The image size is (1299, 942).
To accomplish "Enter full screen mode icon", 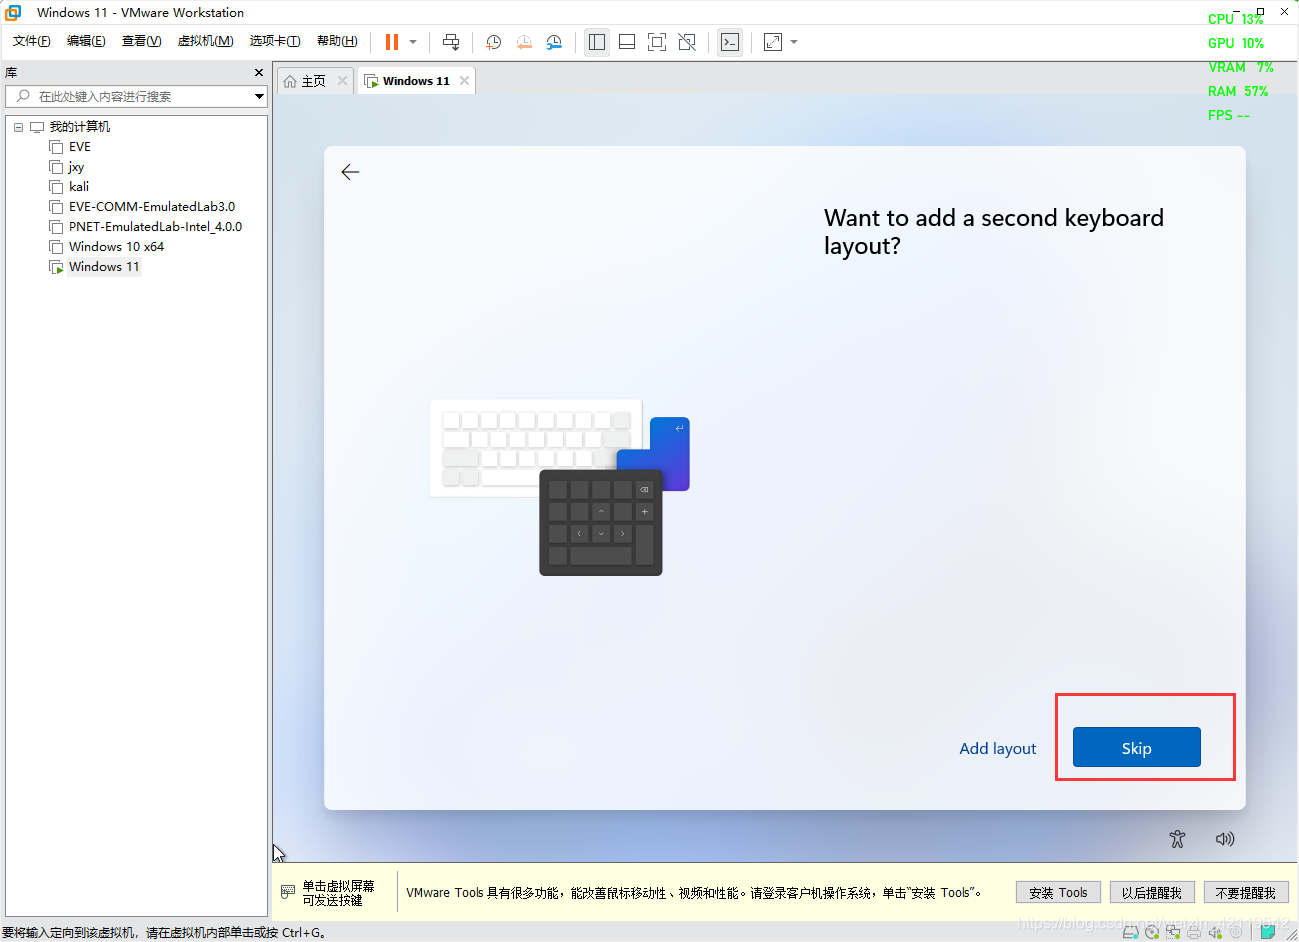I will (x=657, y=42).
